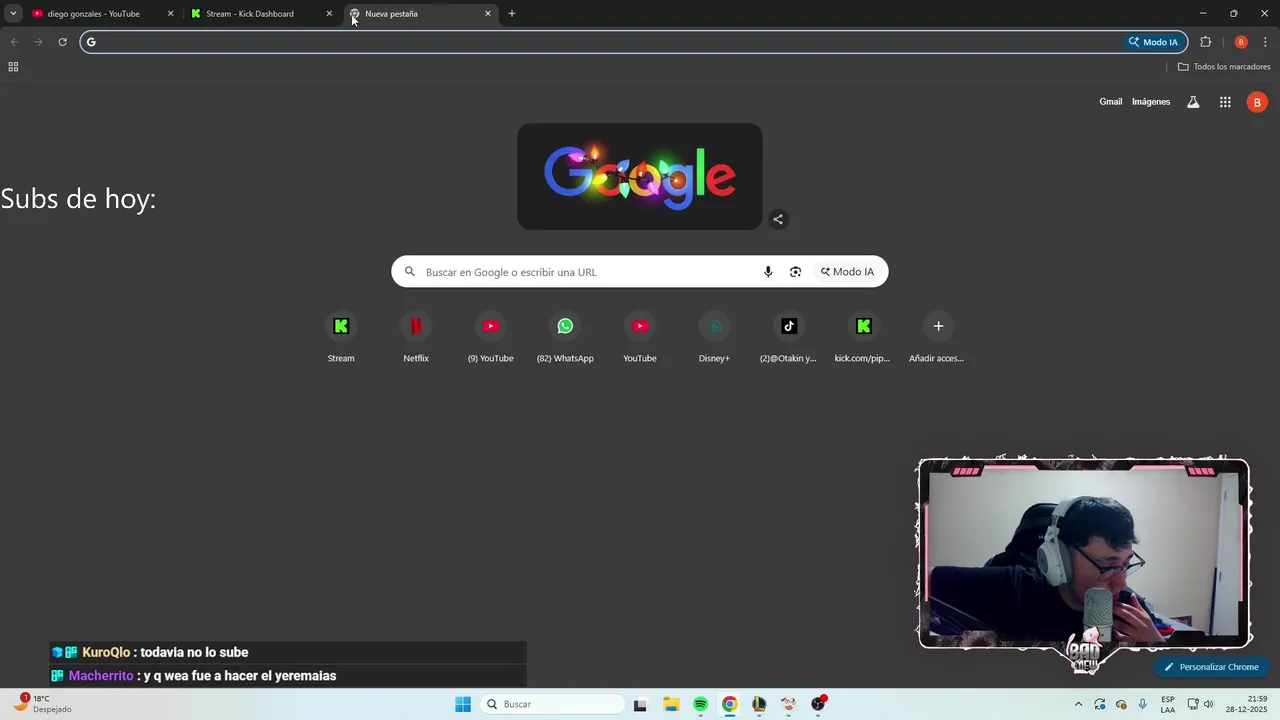Click Modo IA in the address bar
Screen dimensions: 1280x720
click(1154, 42)
